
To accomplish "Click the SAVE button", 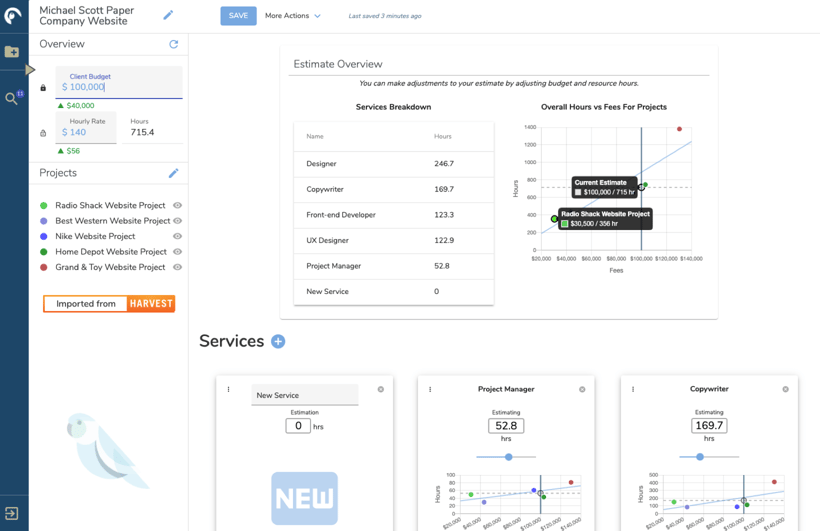I will [x=238, y=16].
